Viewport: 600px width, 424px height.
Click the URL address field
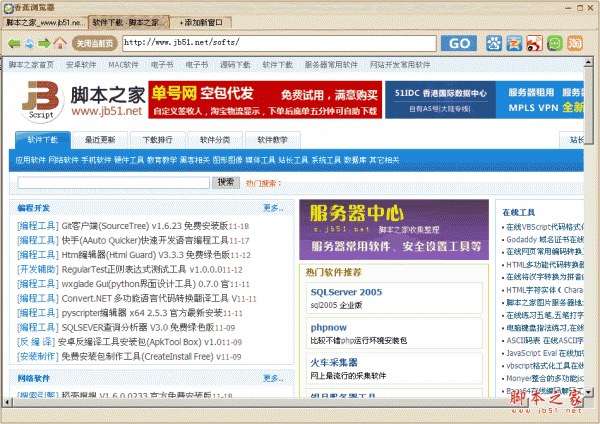279,43
